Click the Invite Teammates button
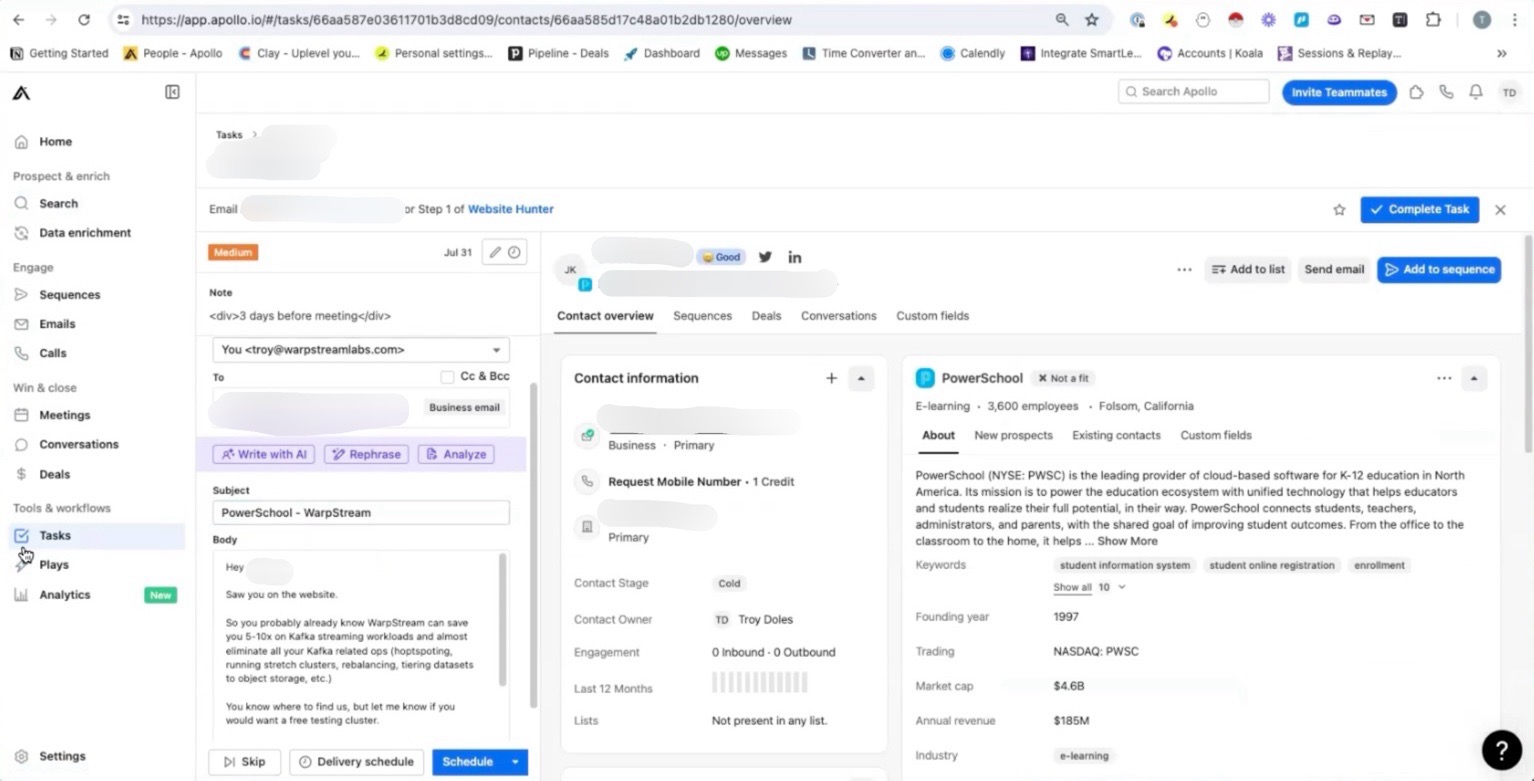Viewport: 1534px width, 781px height. click(x=1339, y=92)
